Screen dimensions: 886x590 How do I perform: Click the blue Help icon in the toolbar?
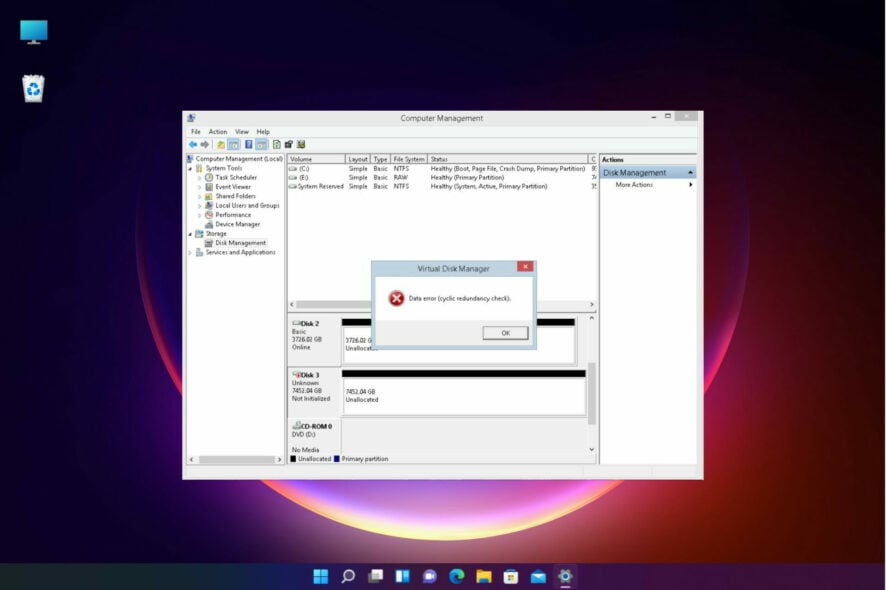point(248,144)
